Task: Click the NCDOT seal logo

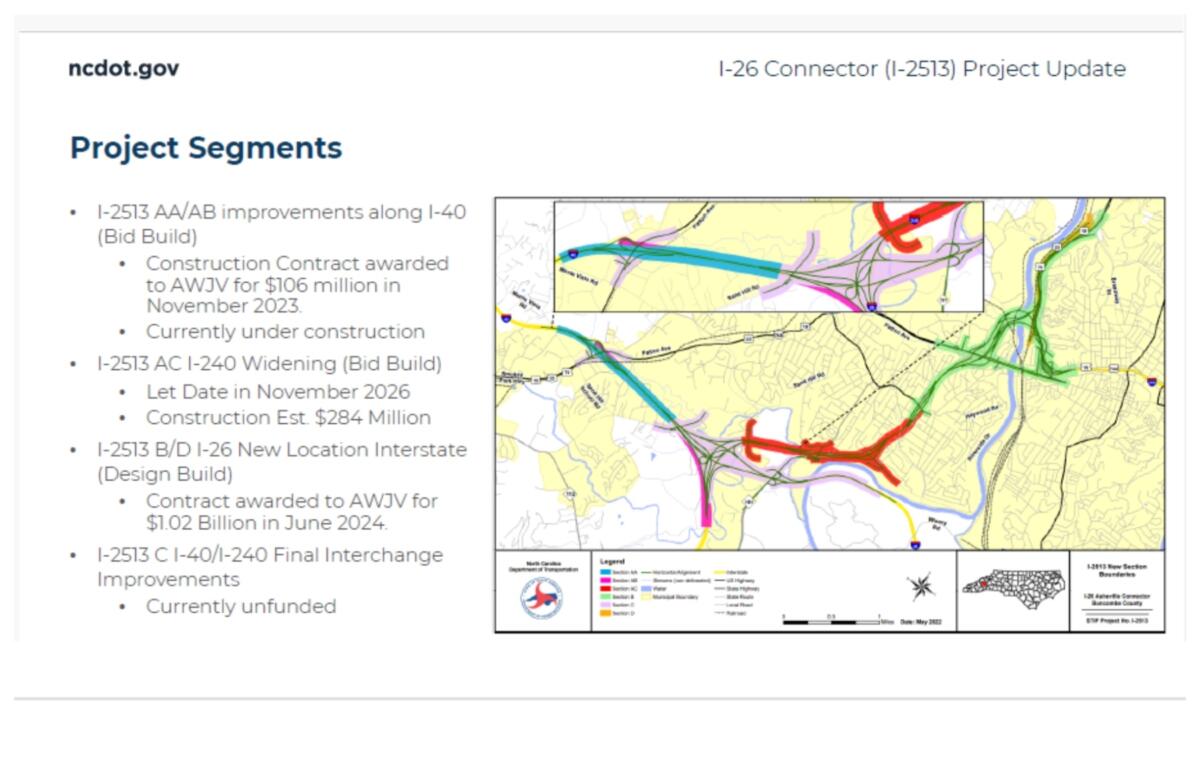Action: (x=542, y=598)
